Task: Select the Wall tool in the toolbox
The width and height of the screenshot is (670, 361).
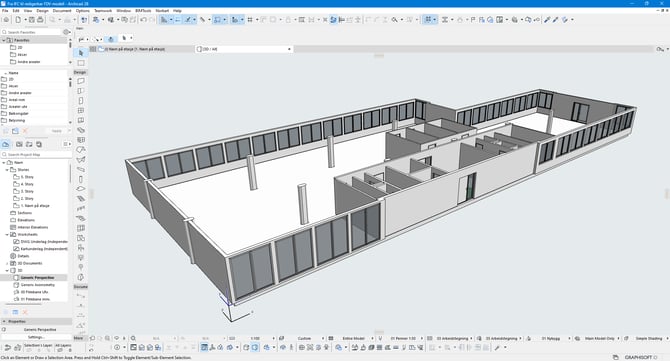Action: tap(81, 81)
